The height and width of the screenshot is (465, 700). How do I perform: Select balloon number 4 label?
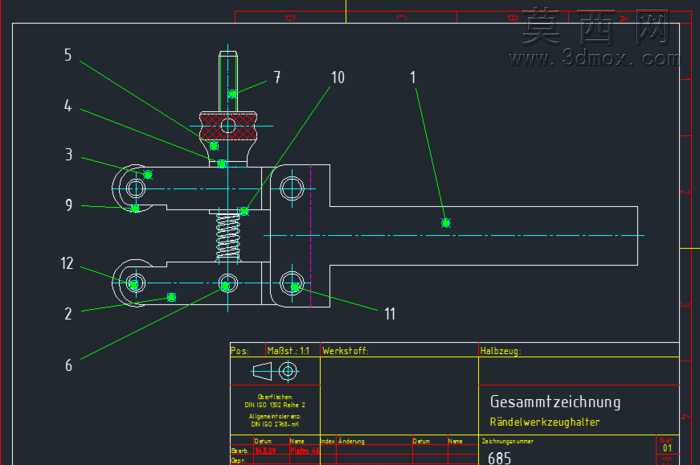(67, 106)
